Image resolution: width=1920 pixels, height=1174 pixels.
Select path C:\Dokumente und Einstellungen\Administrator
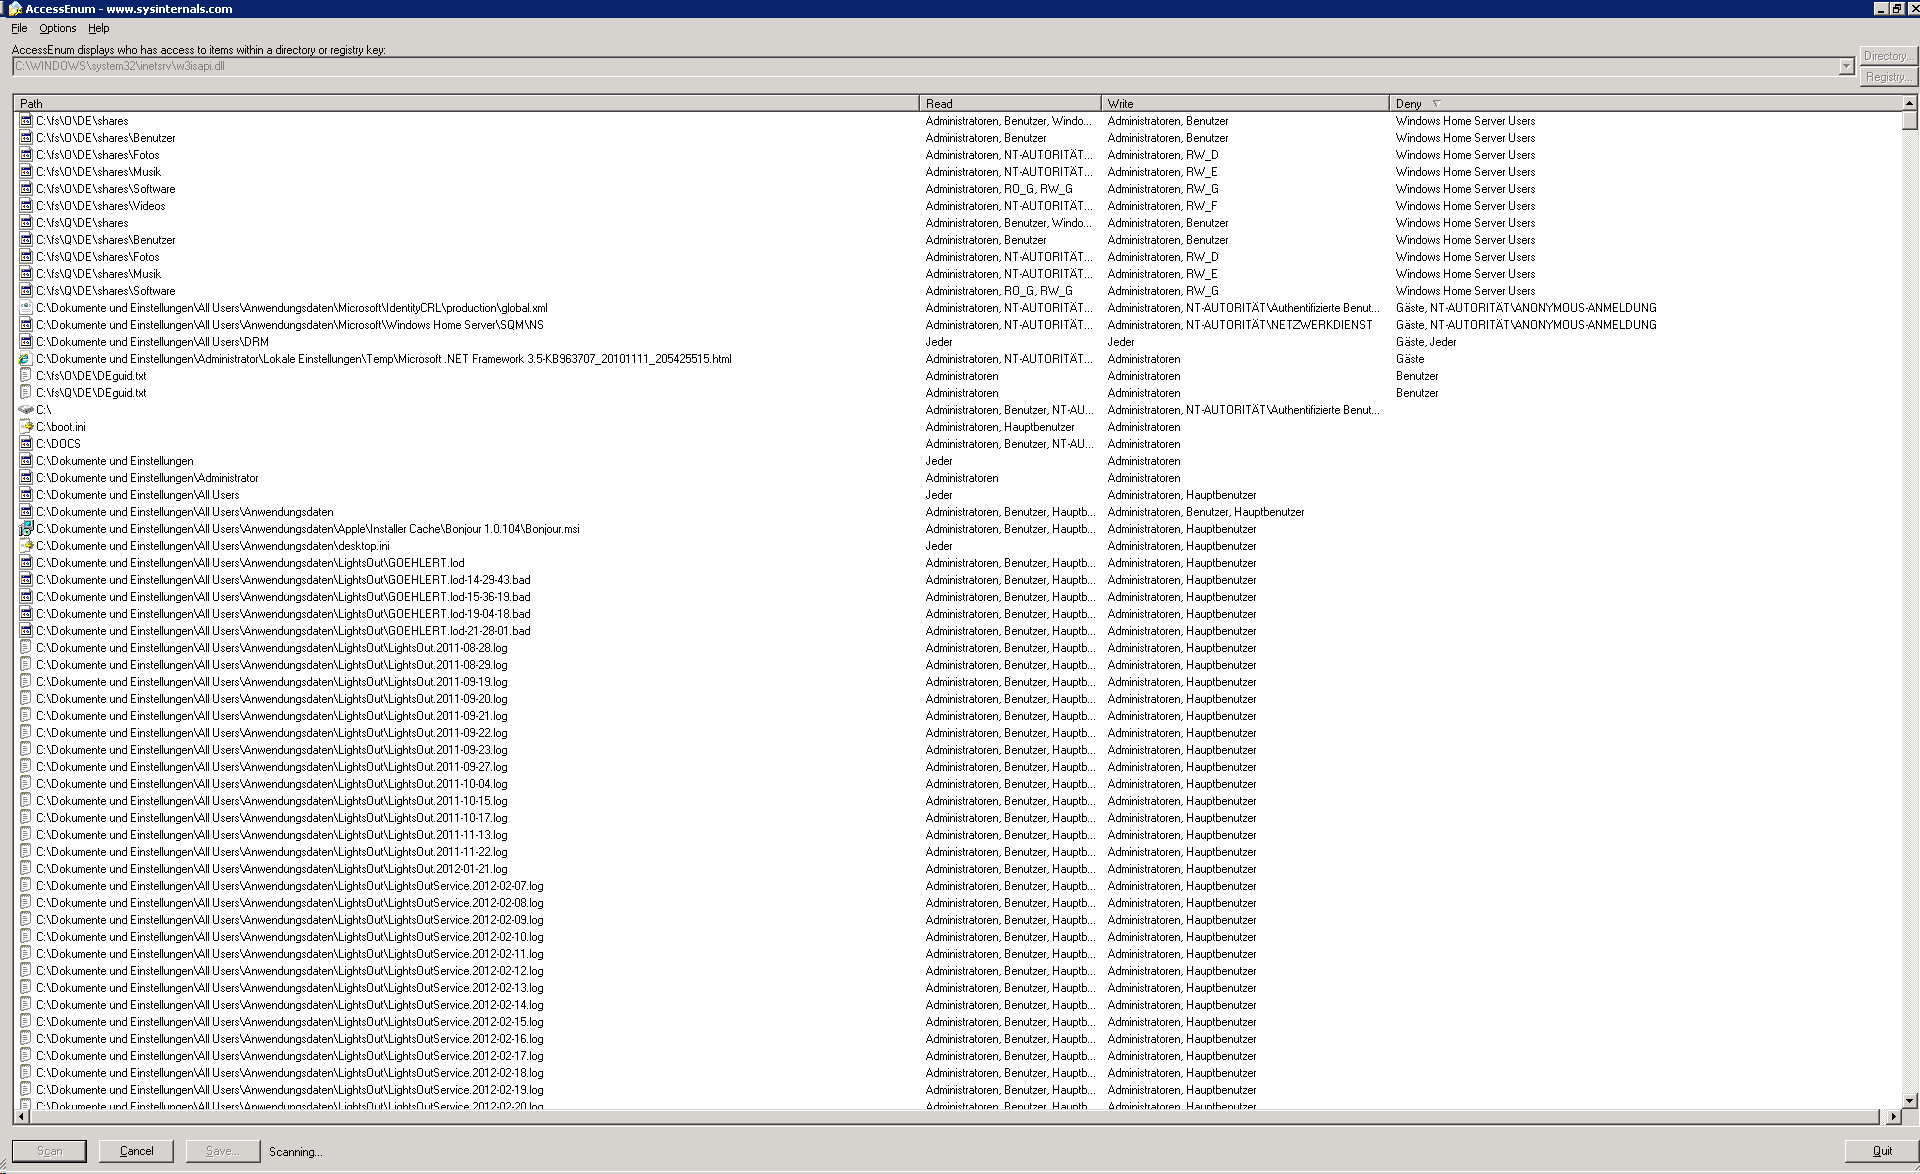click(147, 478)
